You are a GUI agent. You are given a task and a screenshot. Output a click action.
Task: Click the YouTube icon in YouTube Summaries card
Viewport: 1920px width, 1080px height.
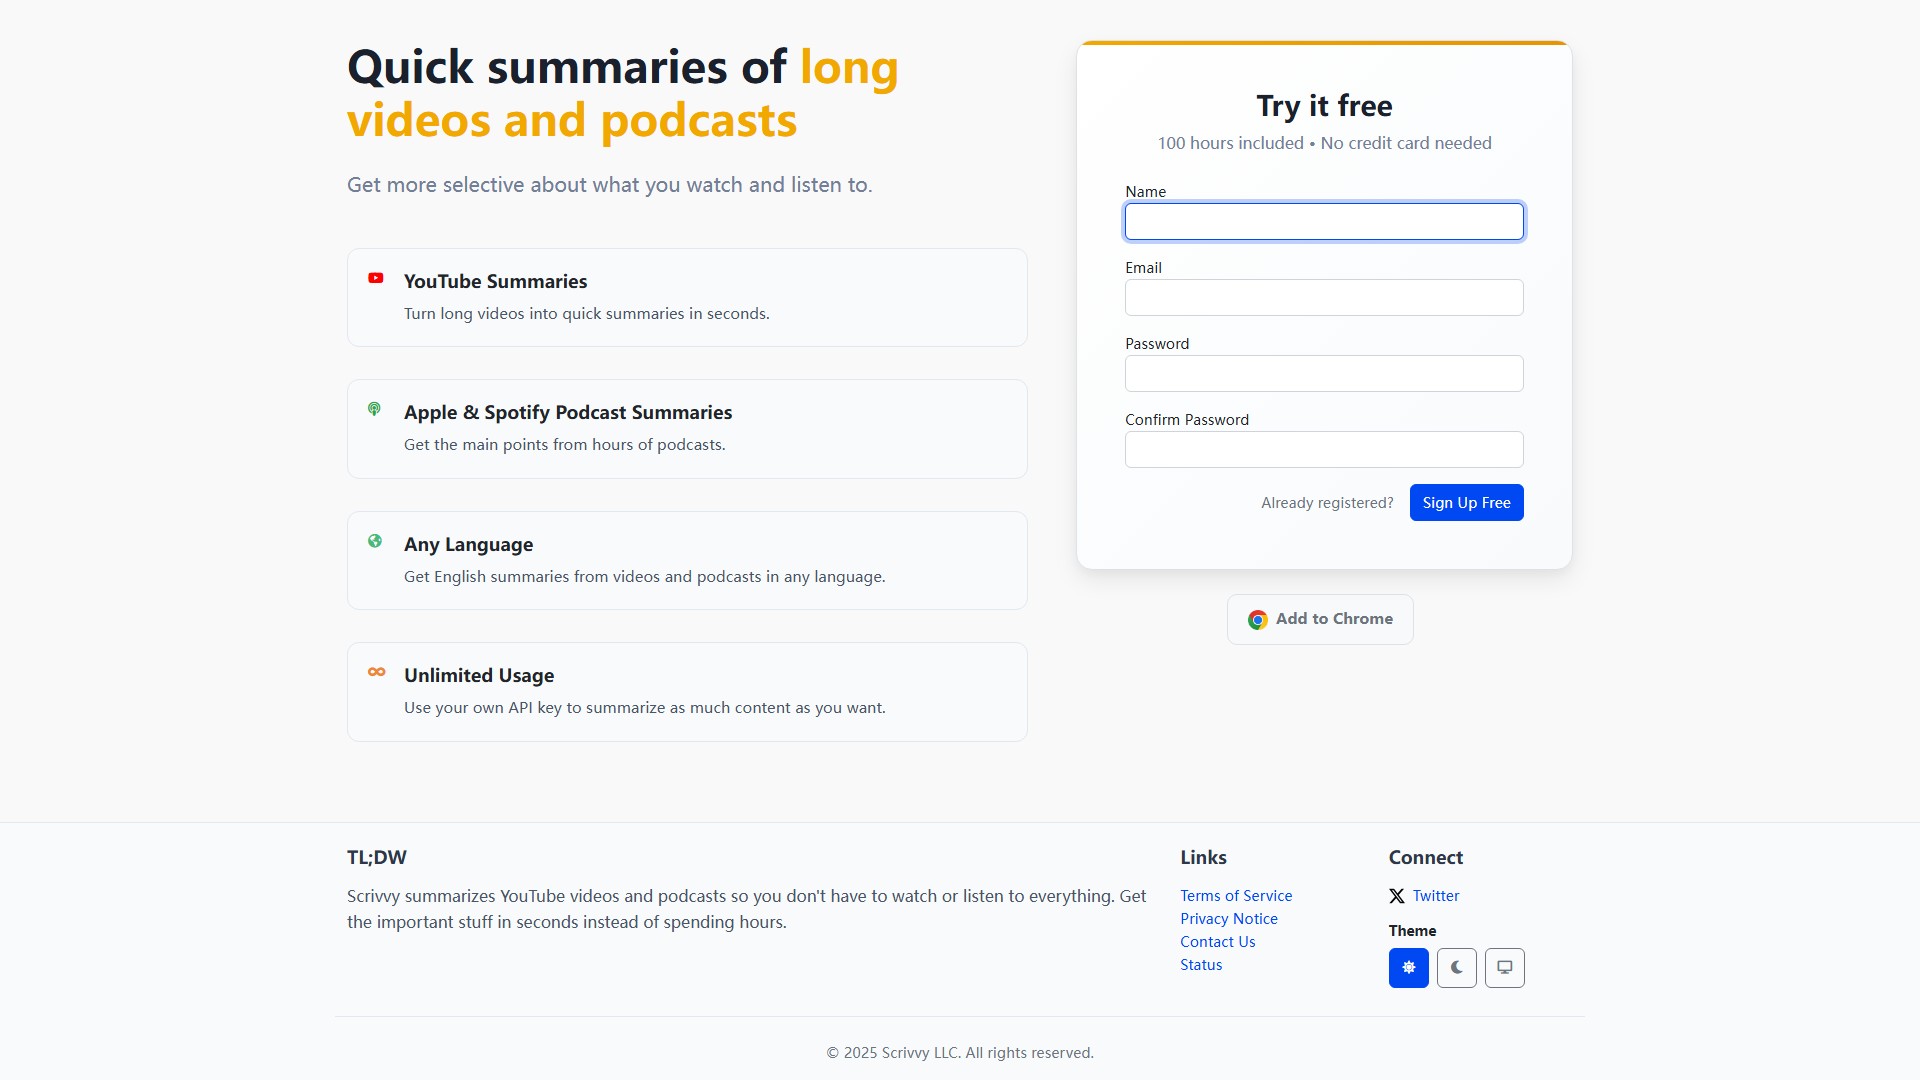click(x=376, y=278)
